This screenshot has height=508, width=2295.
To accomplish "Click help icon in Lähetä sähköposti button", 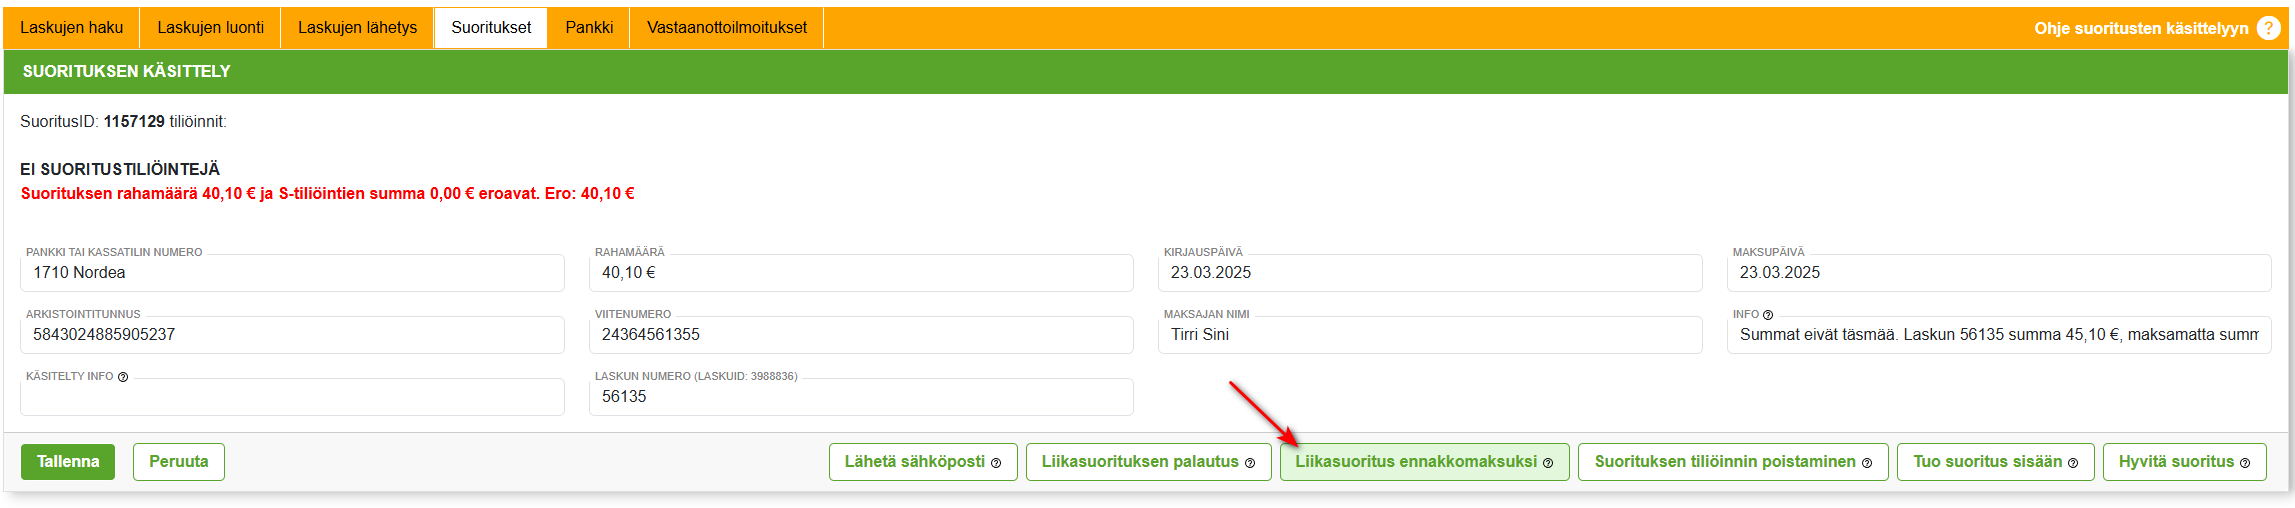I will coord(996,463).
